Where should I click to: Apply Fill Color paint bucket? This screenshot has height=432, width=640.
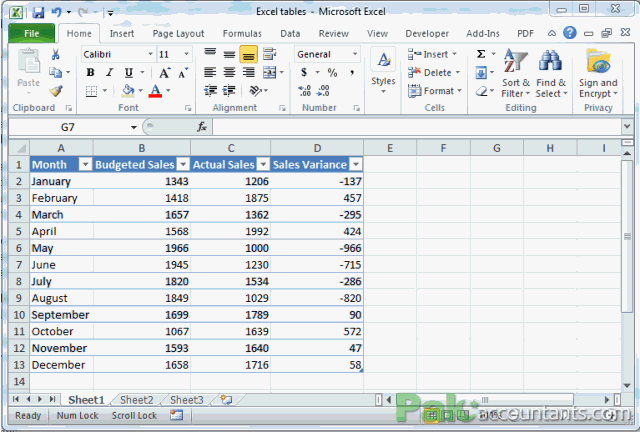tap(128, 91)
